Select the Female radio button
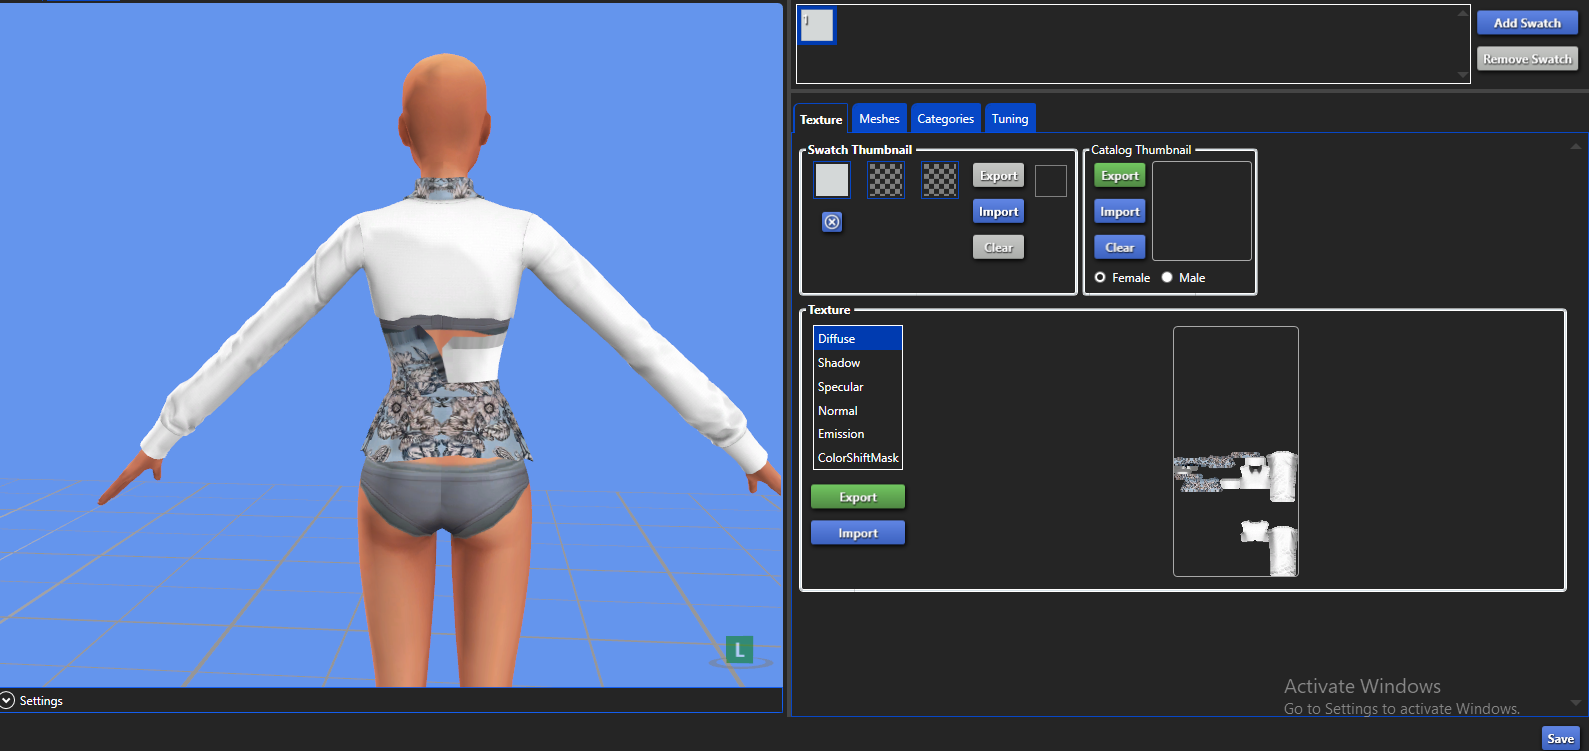This screenshot has width=1589, height=751. (x=1100, y=278)
